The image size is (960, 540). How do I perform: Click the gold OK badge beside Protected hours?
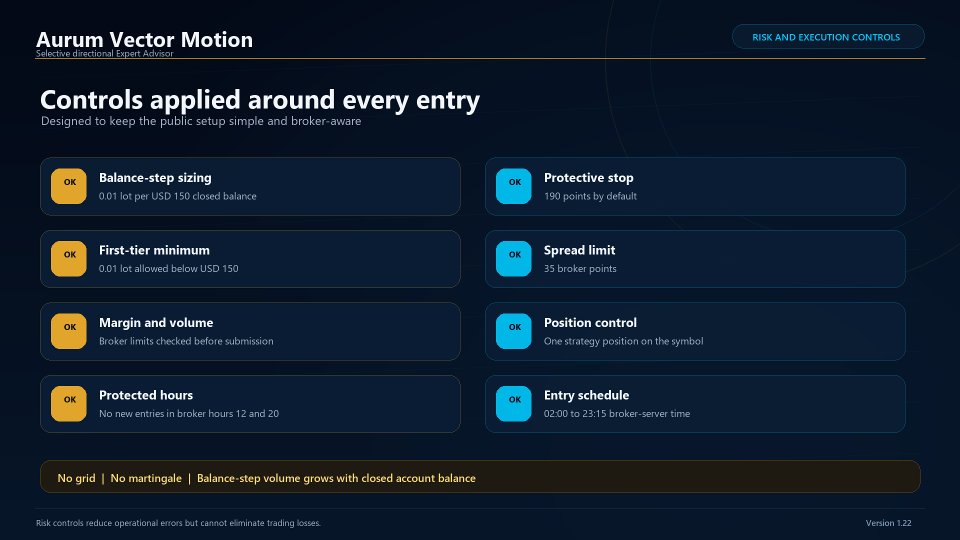(x=69, y=403)
